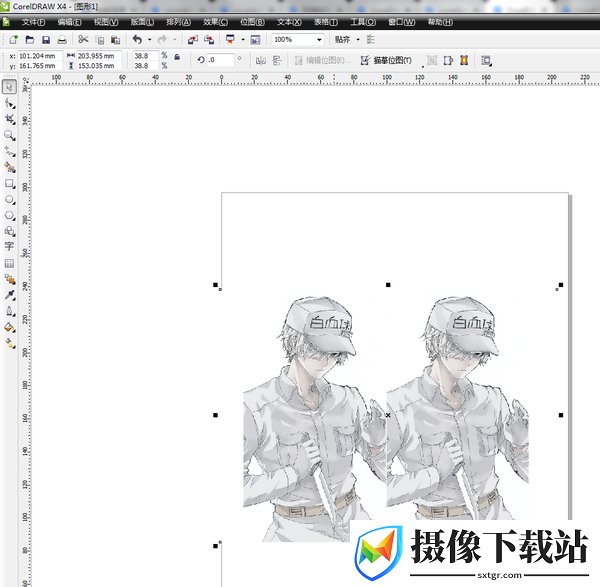Open the Bitmap Color Mask icon
This screenshot has width=600, height=587.
pos(464,60)
